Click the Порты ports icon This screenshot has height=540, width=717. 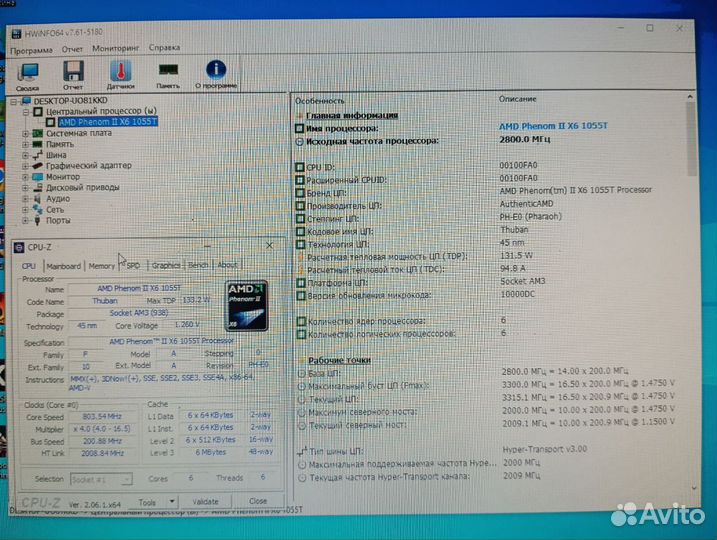click(x=37, y=220)
